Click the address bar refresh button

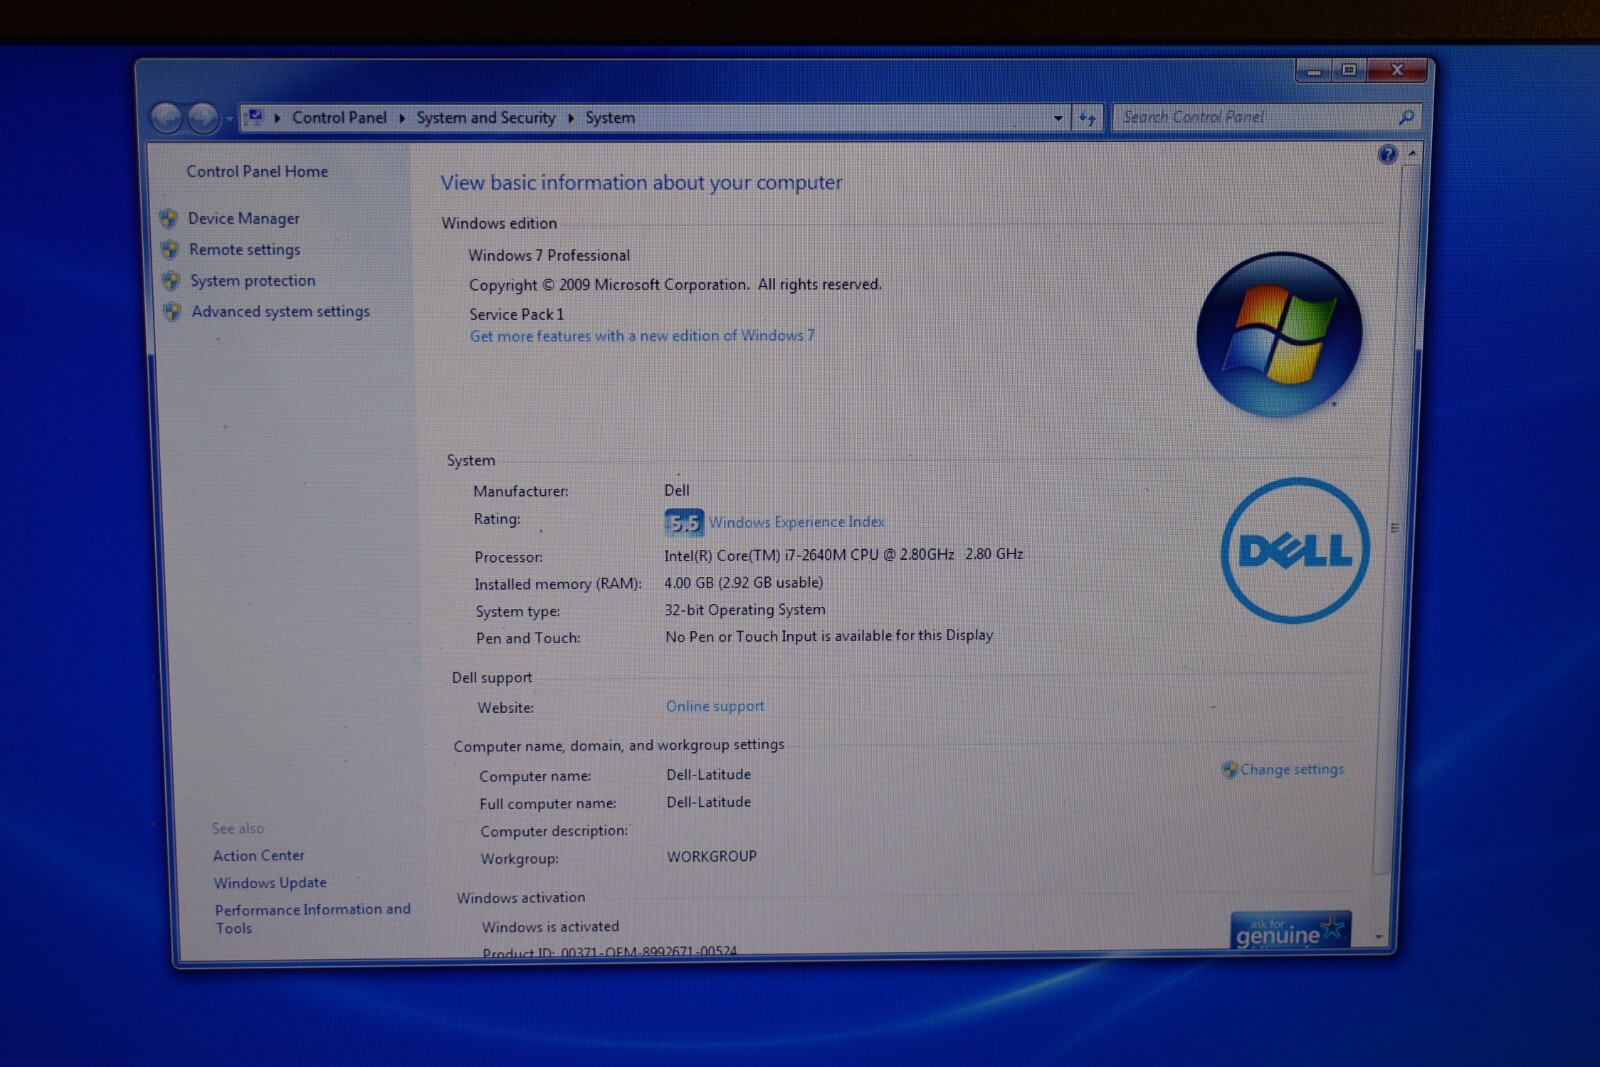pos(1087,118)
